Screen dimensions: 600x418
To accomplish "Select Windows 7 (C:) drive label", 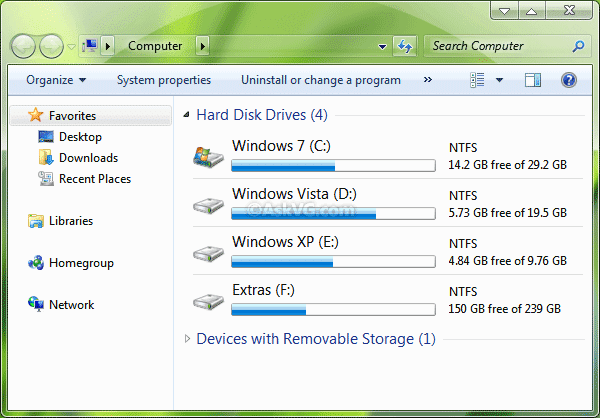I will 281,146.
